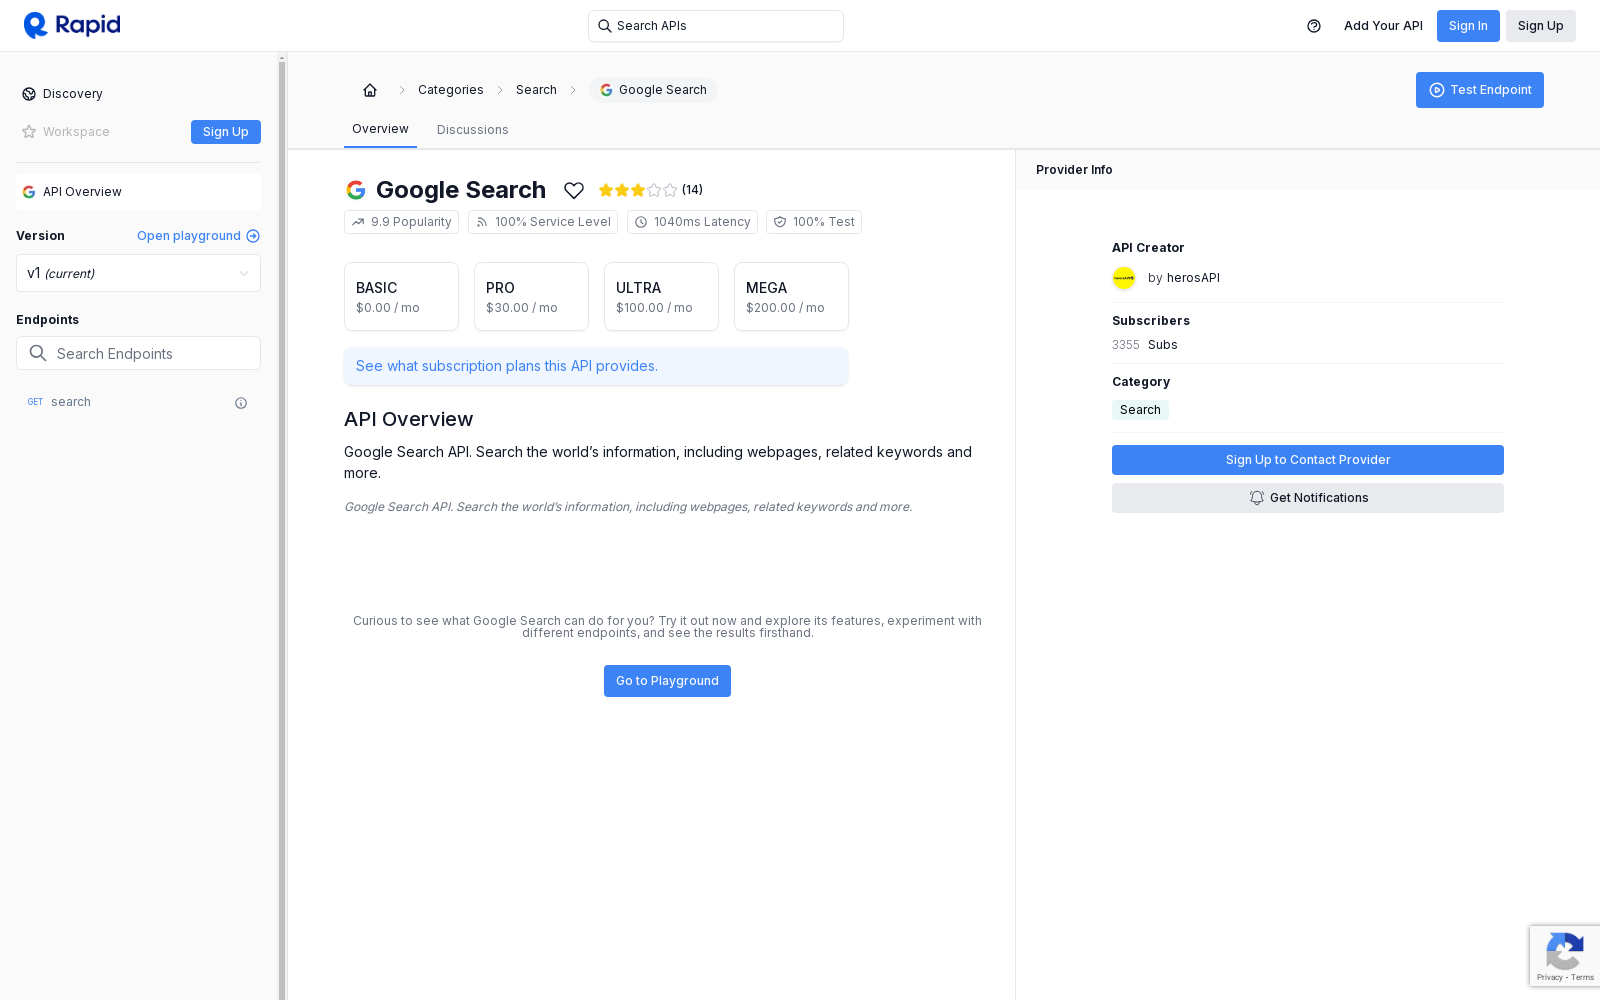Click the reCAPTCHA Privacy link

1549,977
